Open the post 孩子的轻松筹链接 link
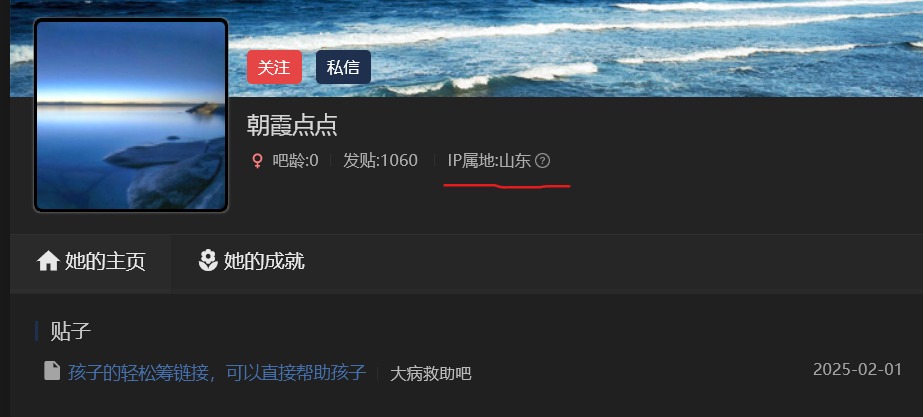Viewport: 923px width, 417px height. click(217, 373)
